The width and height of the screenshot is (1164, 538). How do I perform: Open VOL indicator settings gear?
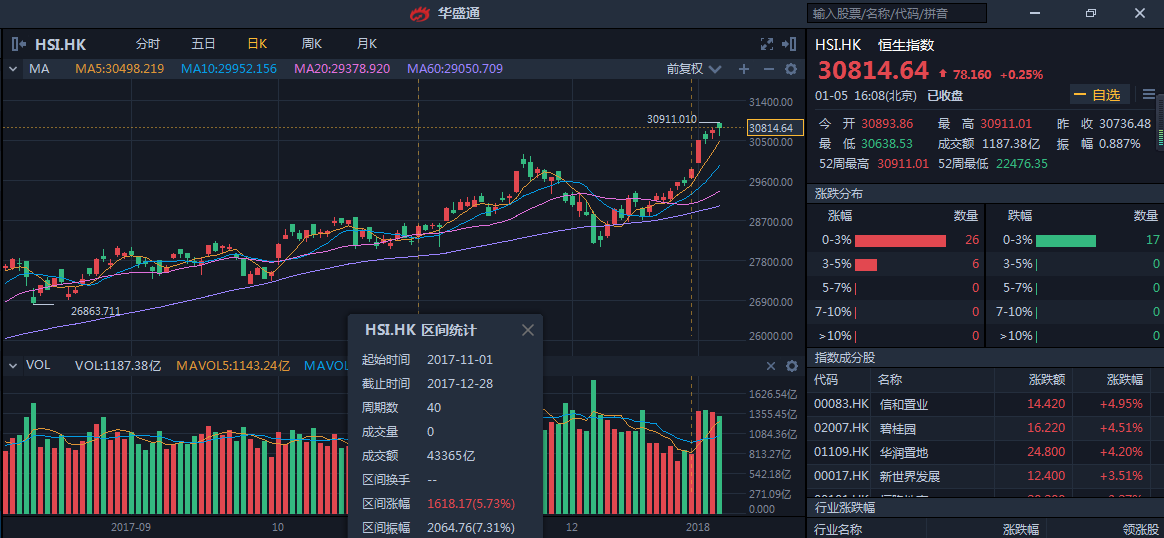click(791, 366)
